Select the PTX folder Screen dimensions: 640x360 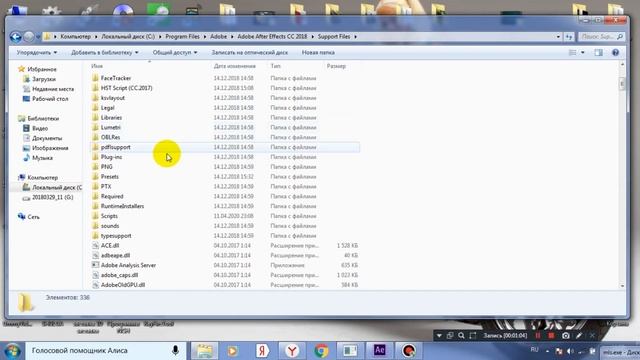click(106, 187)
